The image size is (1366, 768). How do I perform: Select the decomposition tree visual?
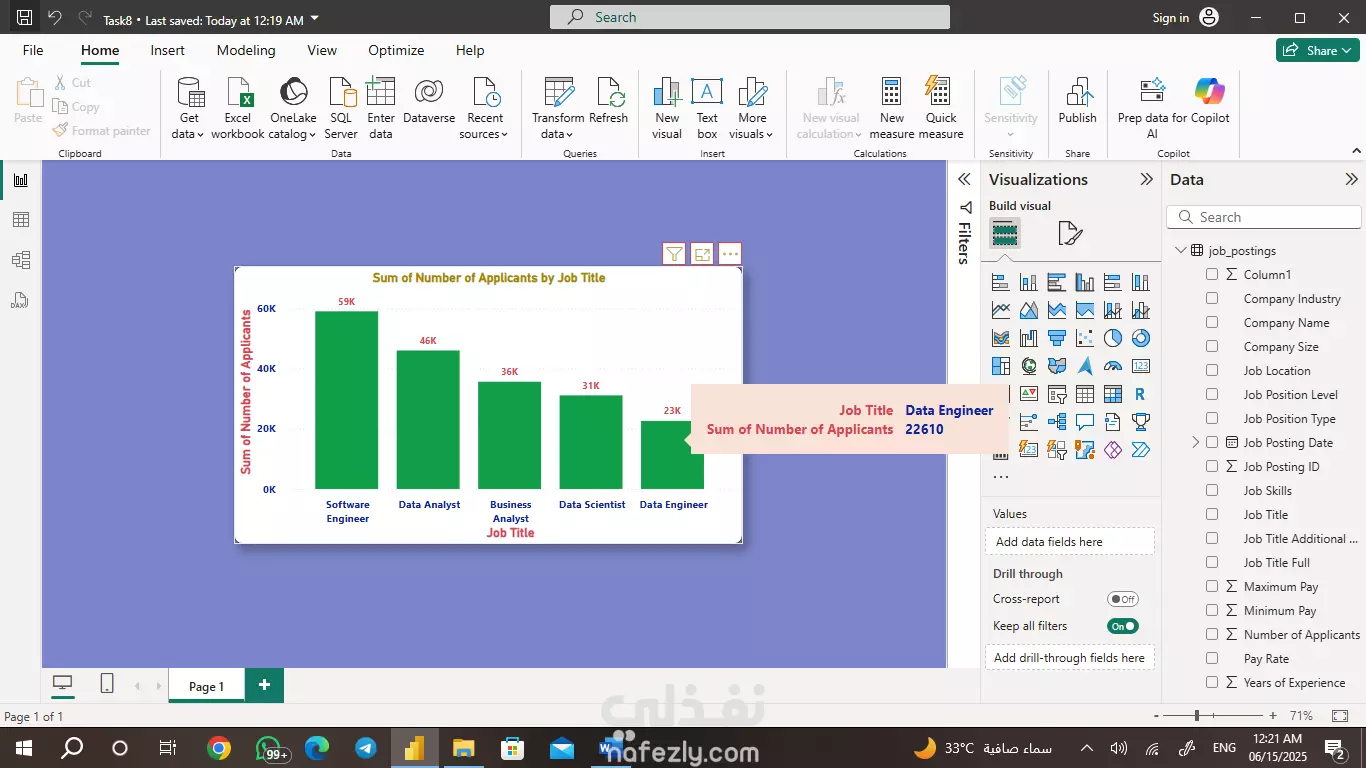pos(1057,422)
